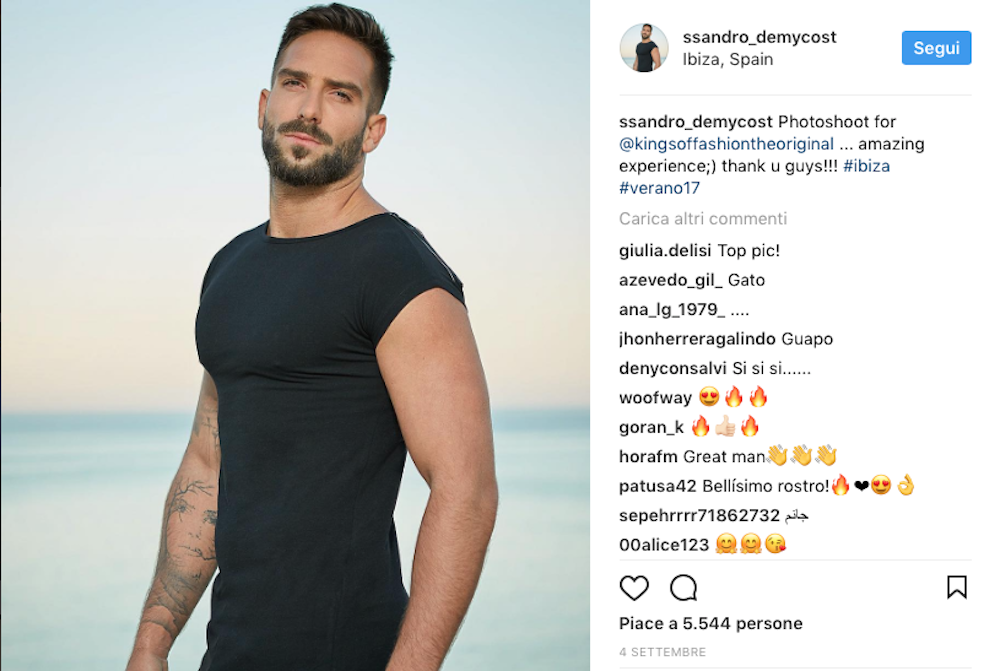Open ssandro_demycost username in header

tap(759, 37)
